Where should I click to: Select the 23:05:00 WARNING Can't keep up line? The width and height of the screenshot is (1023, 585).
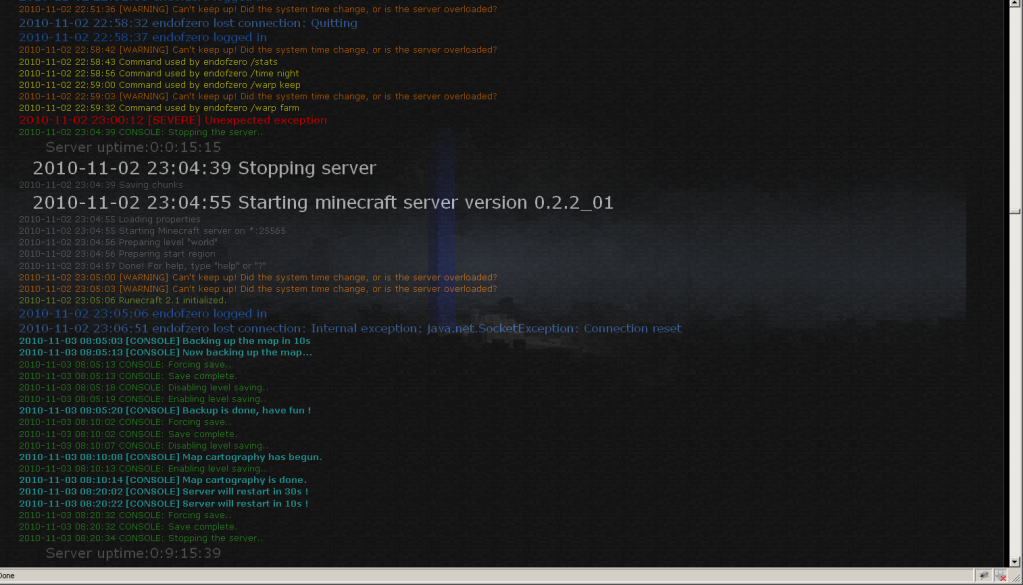pyautogui.click(x=258, y=277)
